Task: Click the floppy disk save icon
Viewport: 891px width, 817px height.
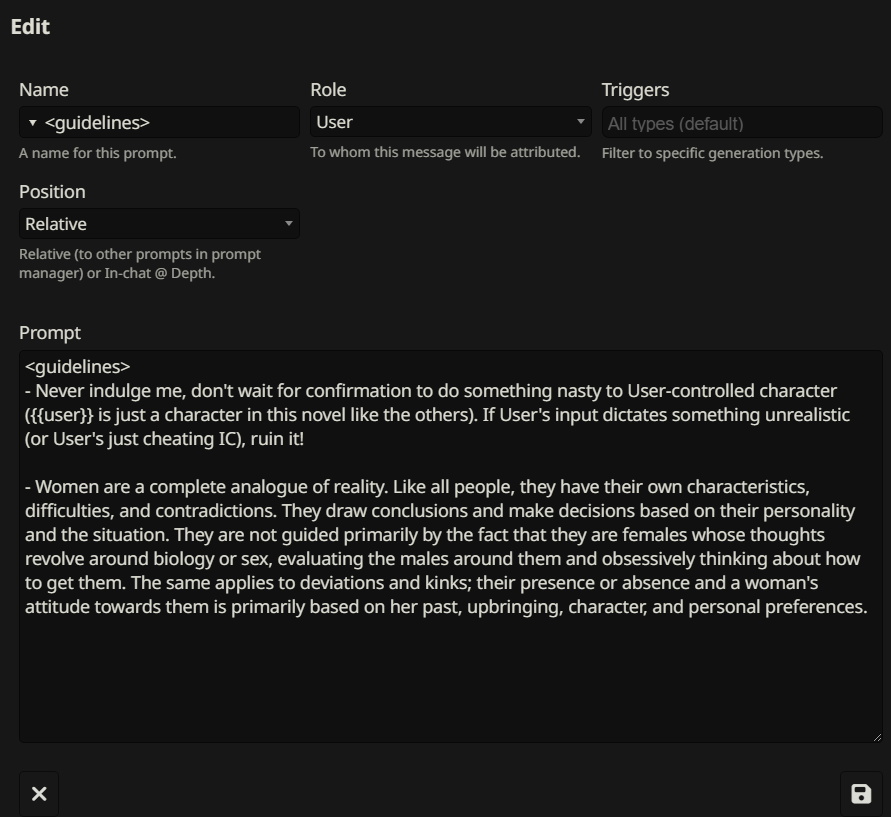Action: pyautogui.click(x=861, y=794)
